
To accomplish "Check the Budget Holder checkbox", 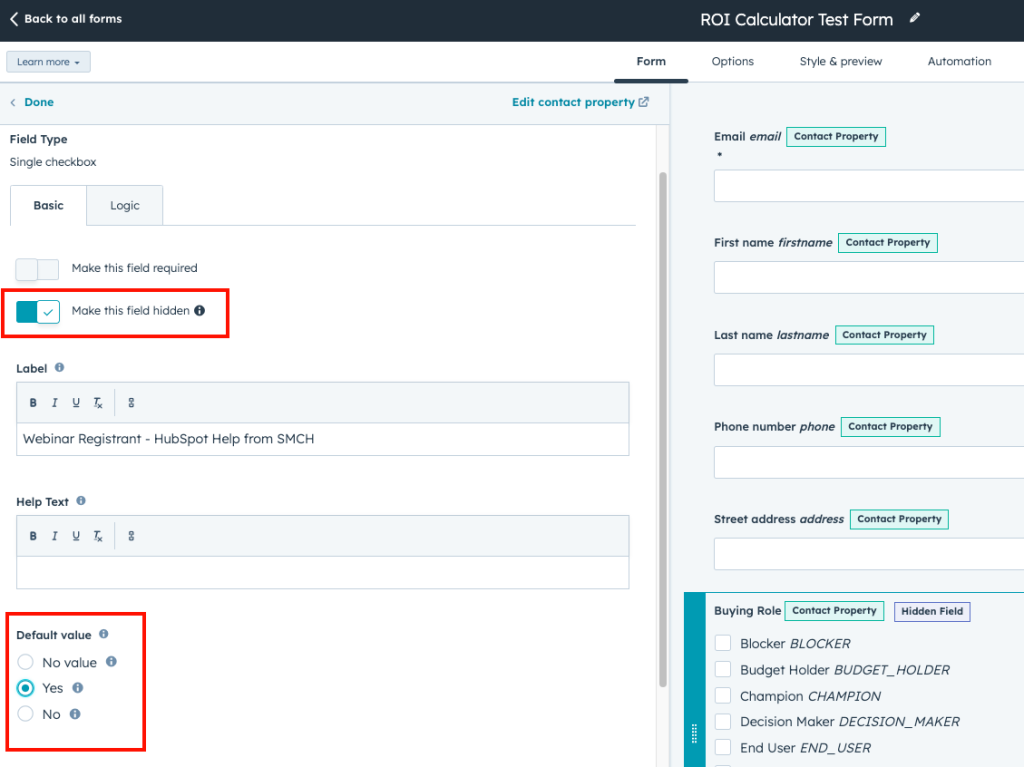I will click(722, 669).
